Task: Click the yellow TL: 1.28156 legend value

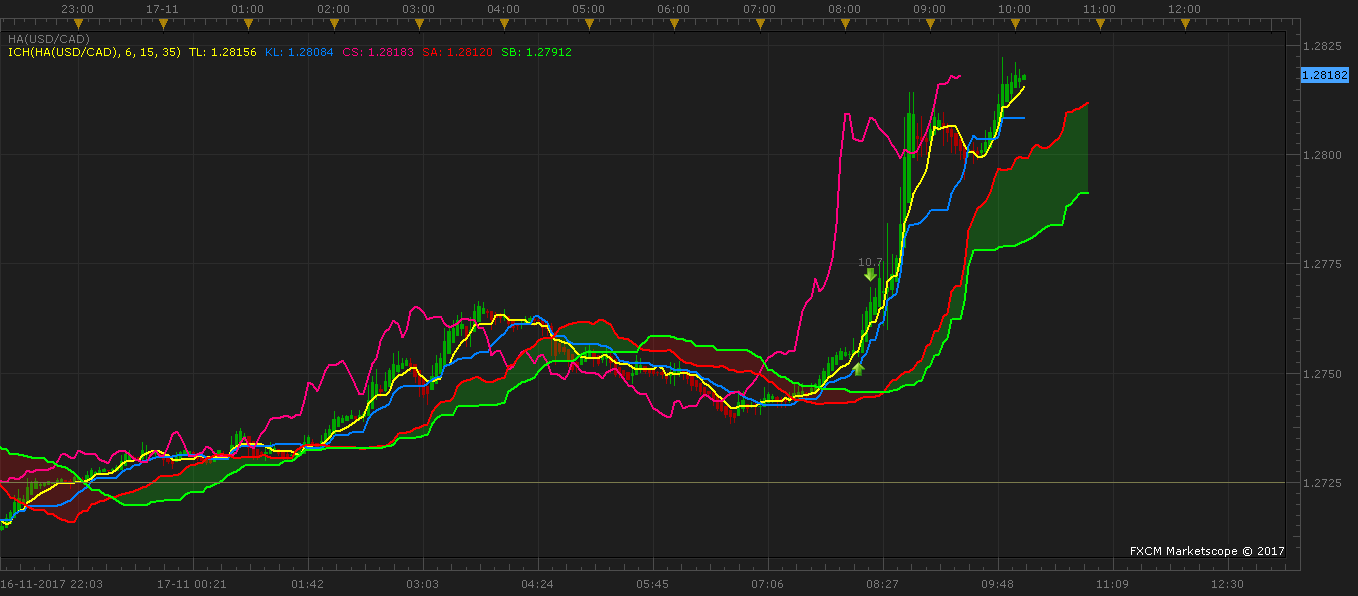Action: tap(222, 51)
